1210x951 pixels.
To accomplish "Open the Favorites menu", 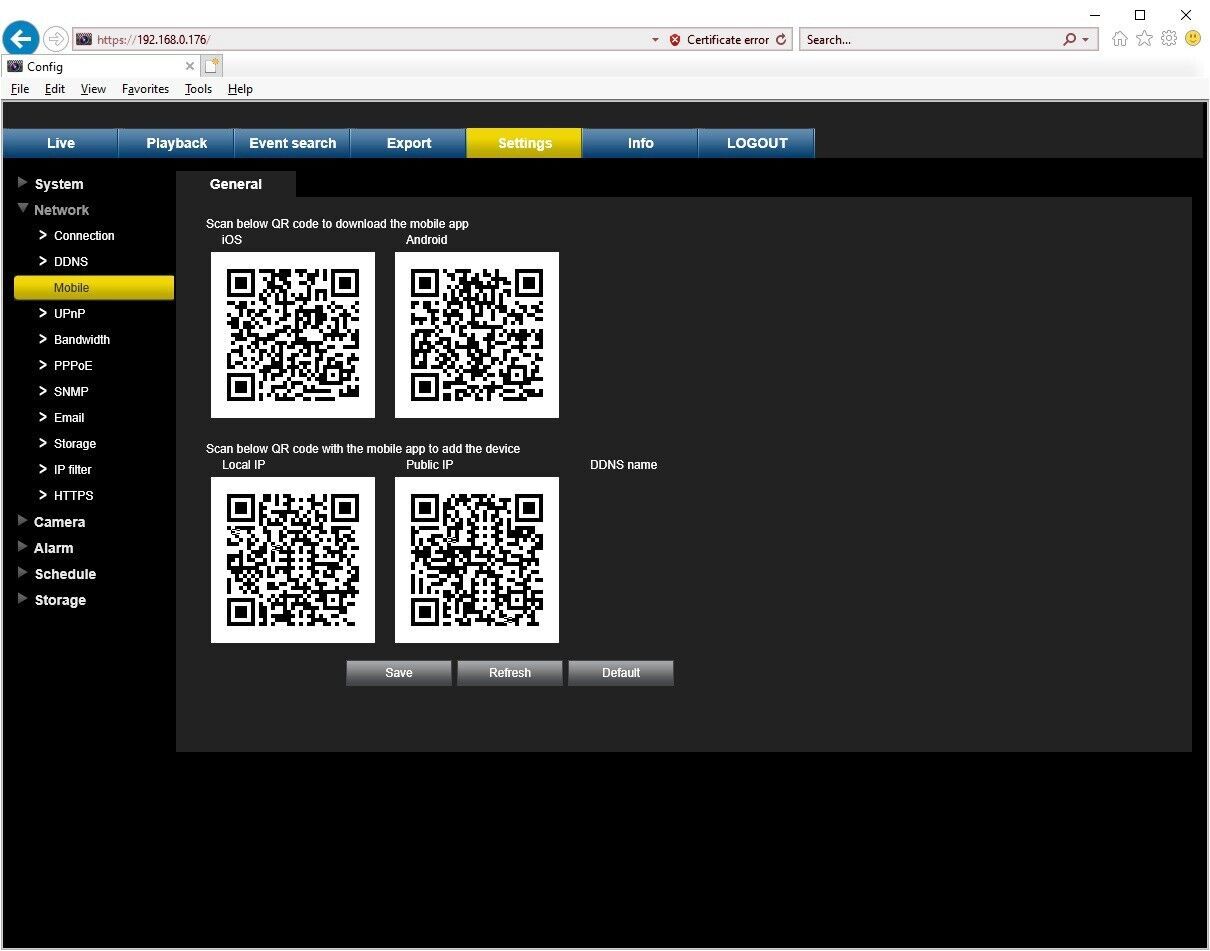I will (x=145, y=89).
